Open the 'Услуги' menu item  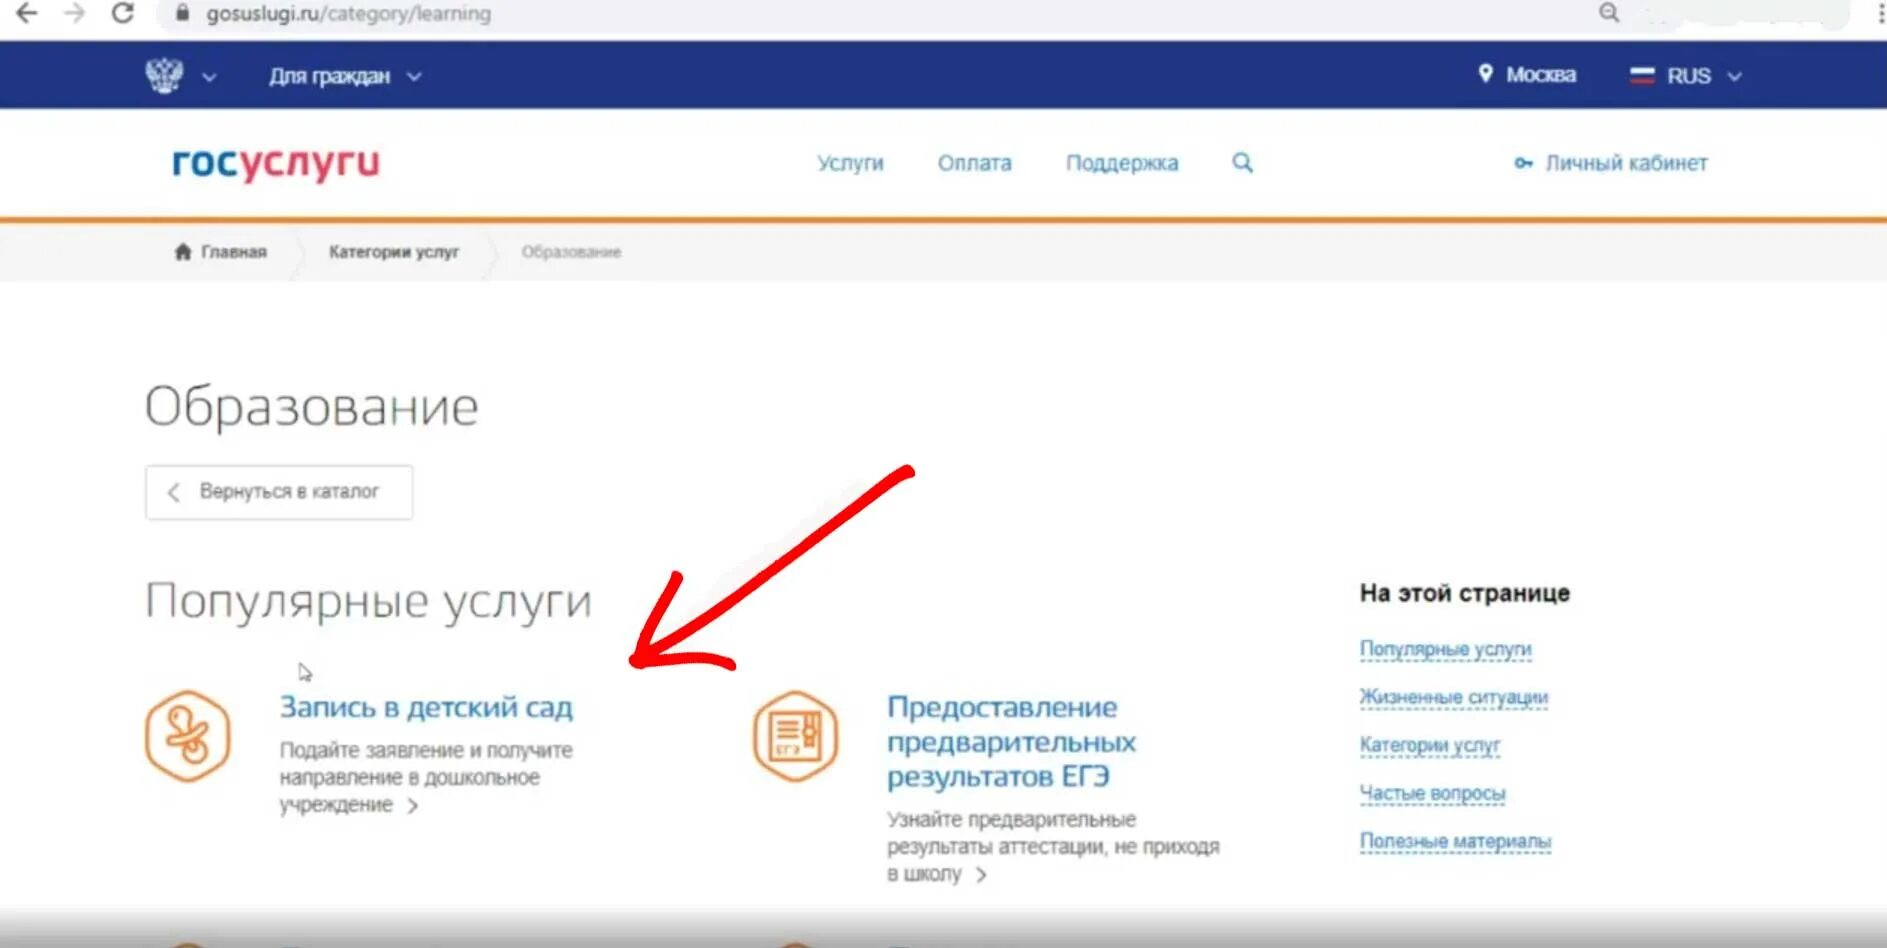point(850,163)
